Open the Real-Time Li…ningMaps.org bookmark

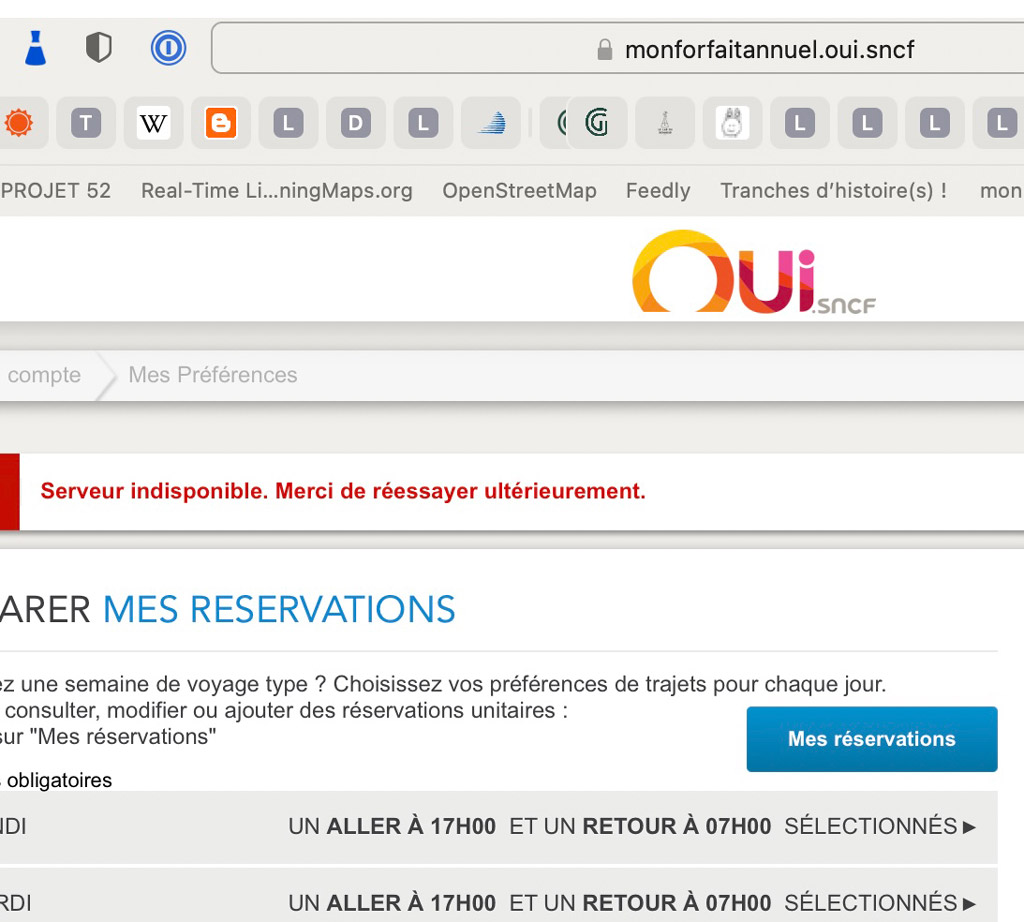click(277, 191)
